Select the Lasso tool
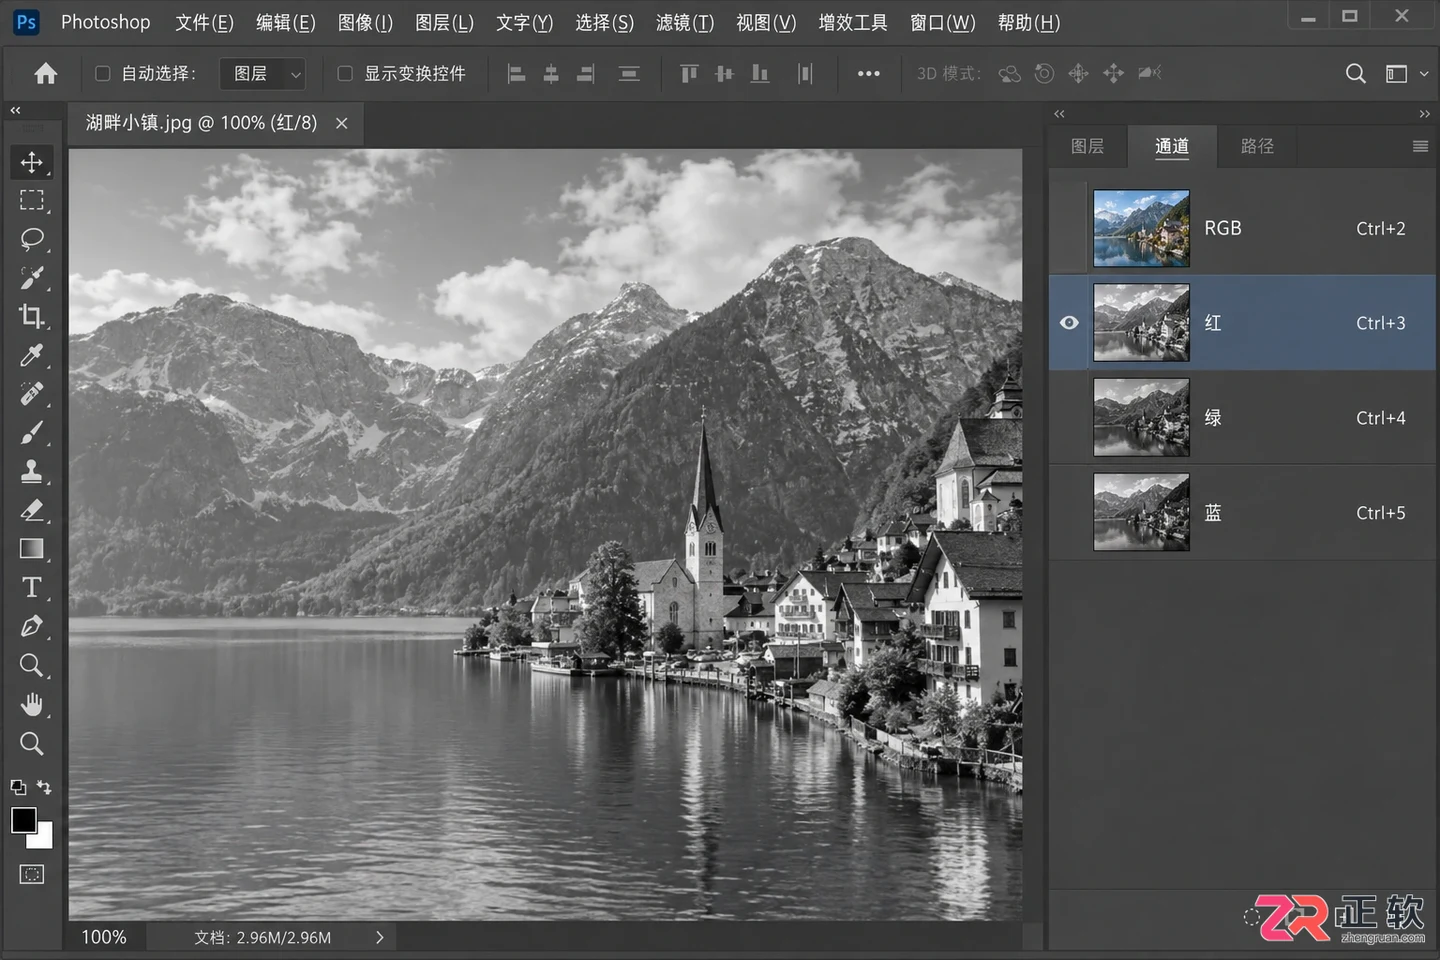This screenshot has width=1440, height=960. point(31,239)
